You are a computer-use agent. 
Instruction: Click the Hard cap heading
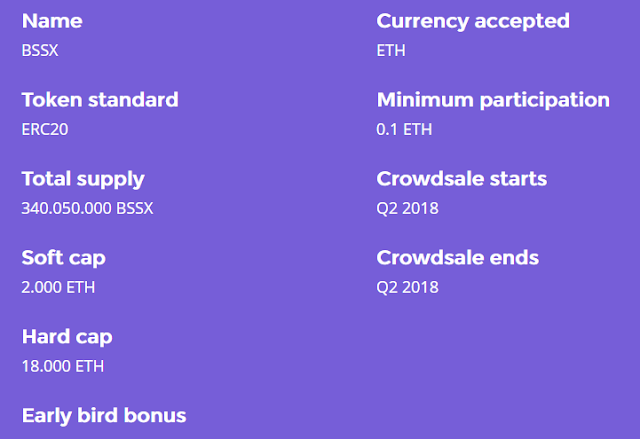[67, 337]
